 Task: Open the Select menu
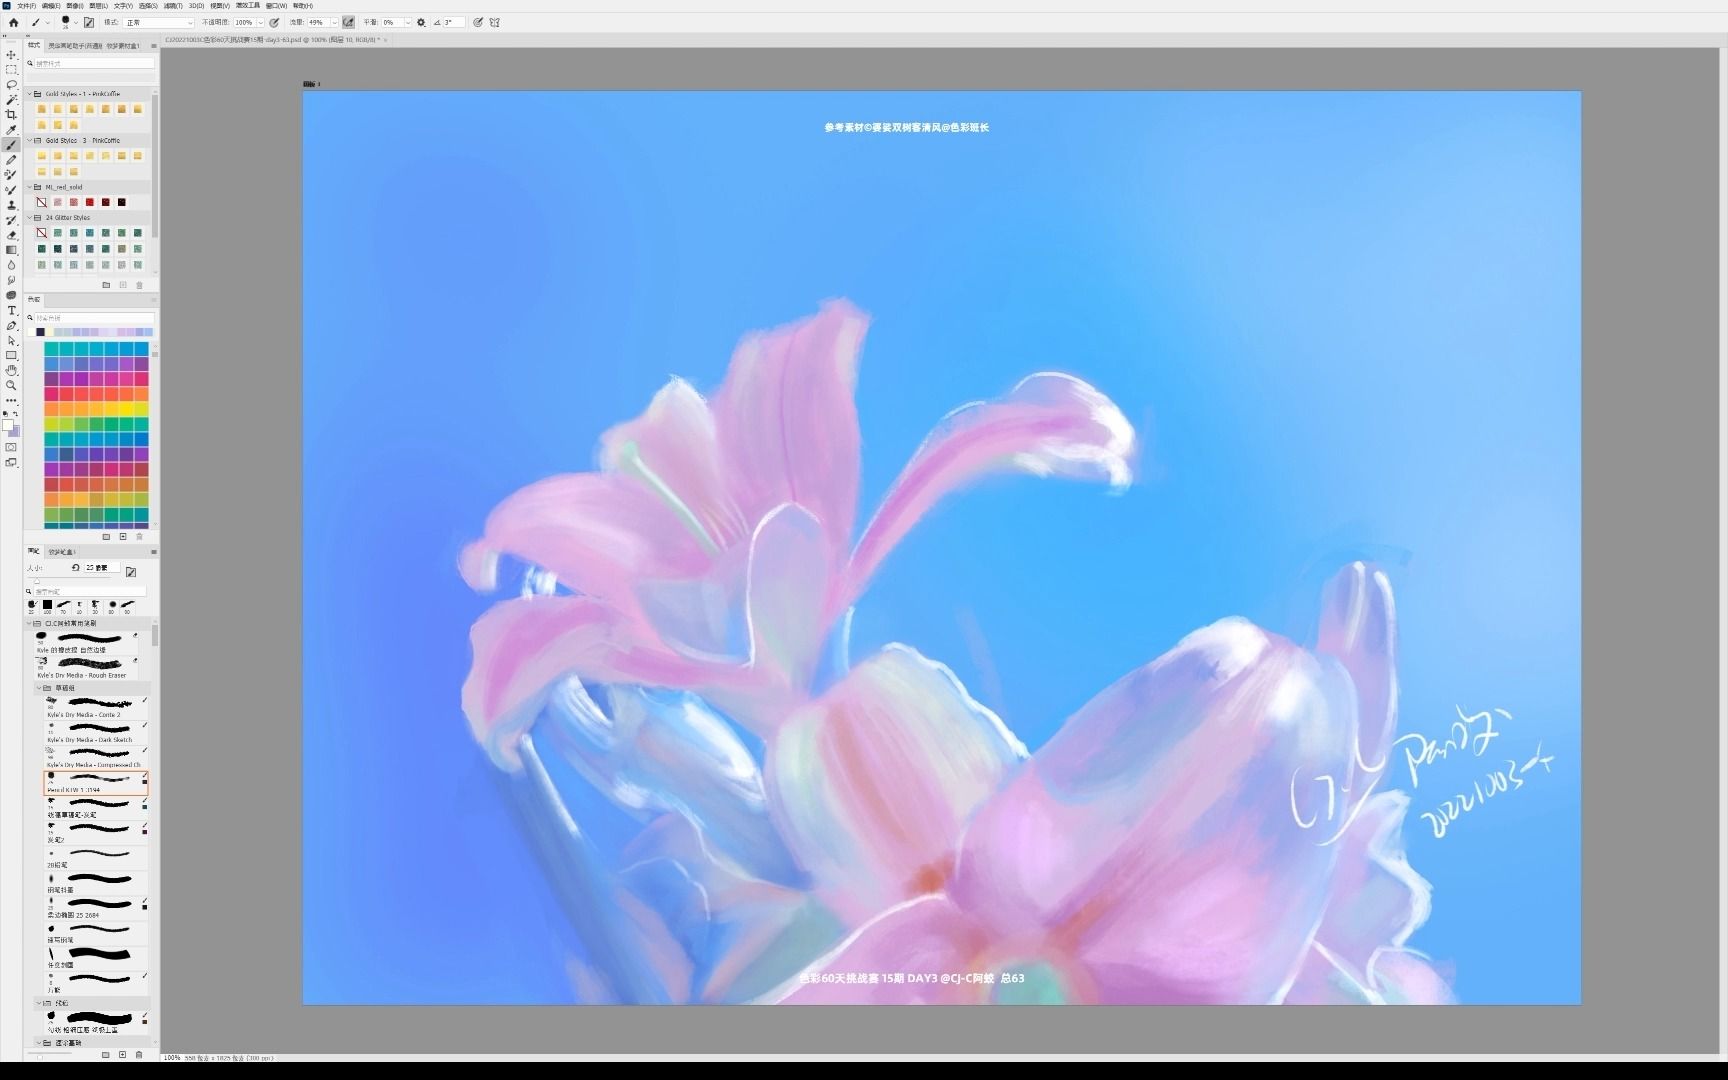148,6
